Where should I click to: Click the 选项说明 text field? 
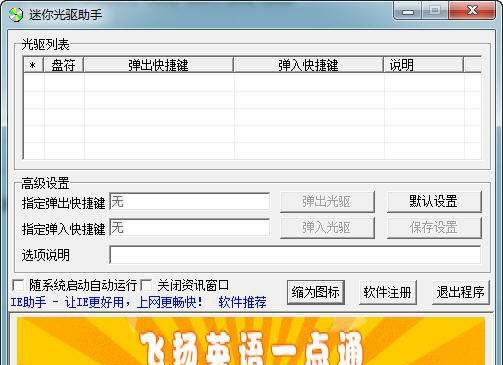pyautogui.click(x=295, y=255)
